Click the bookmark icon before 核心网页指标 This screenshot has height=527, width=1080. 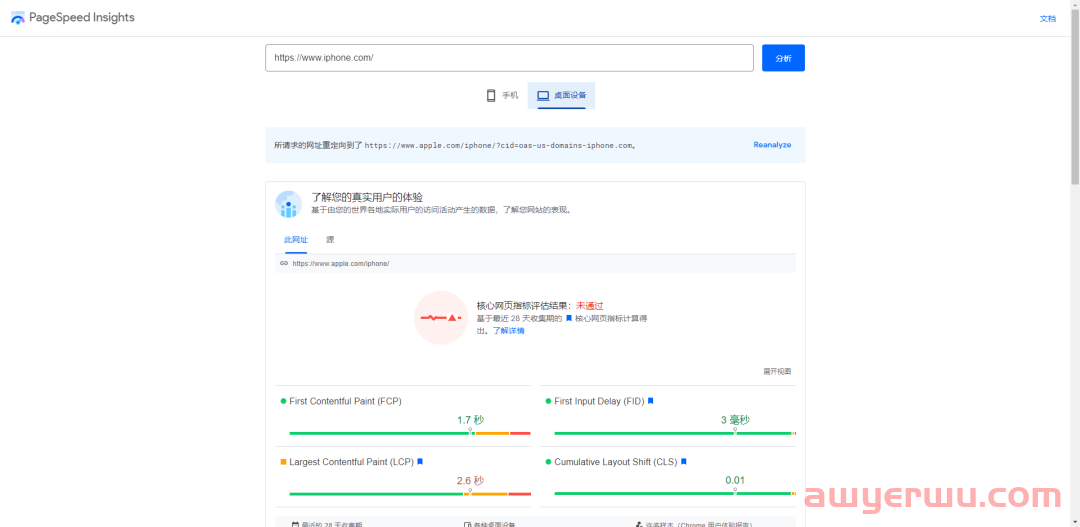pyautogui.click(x=569, y=319)
